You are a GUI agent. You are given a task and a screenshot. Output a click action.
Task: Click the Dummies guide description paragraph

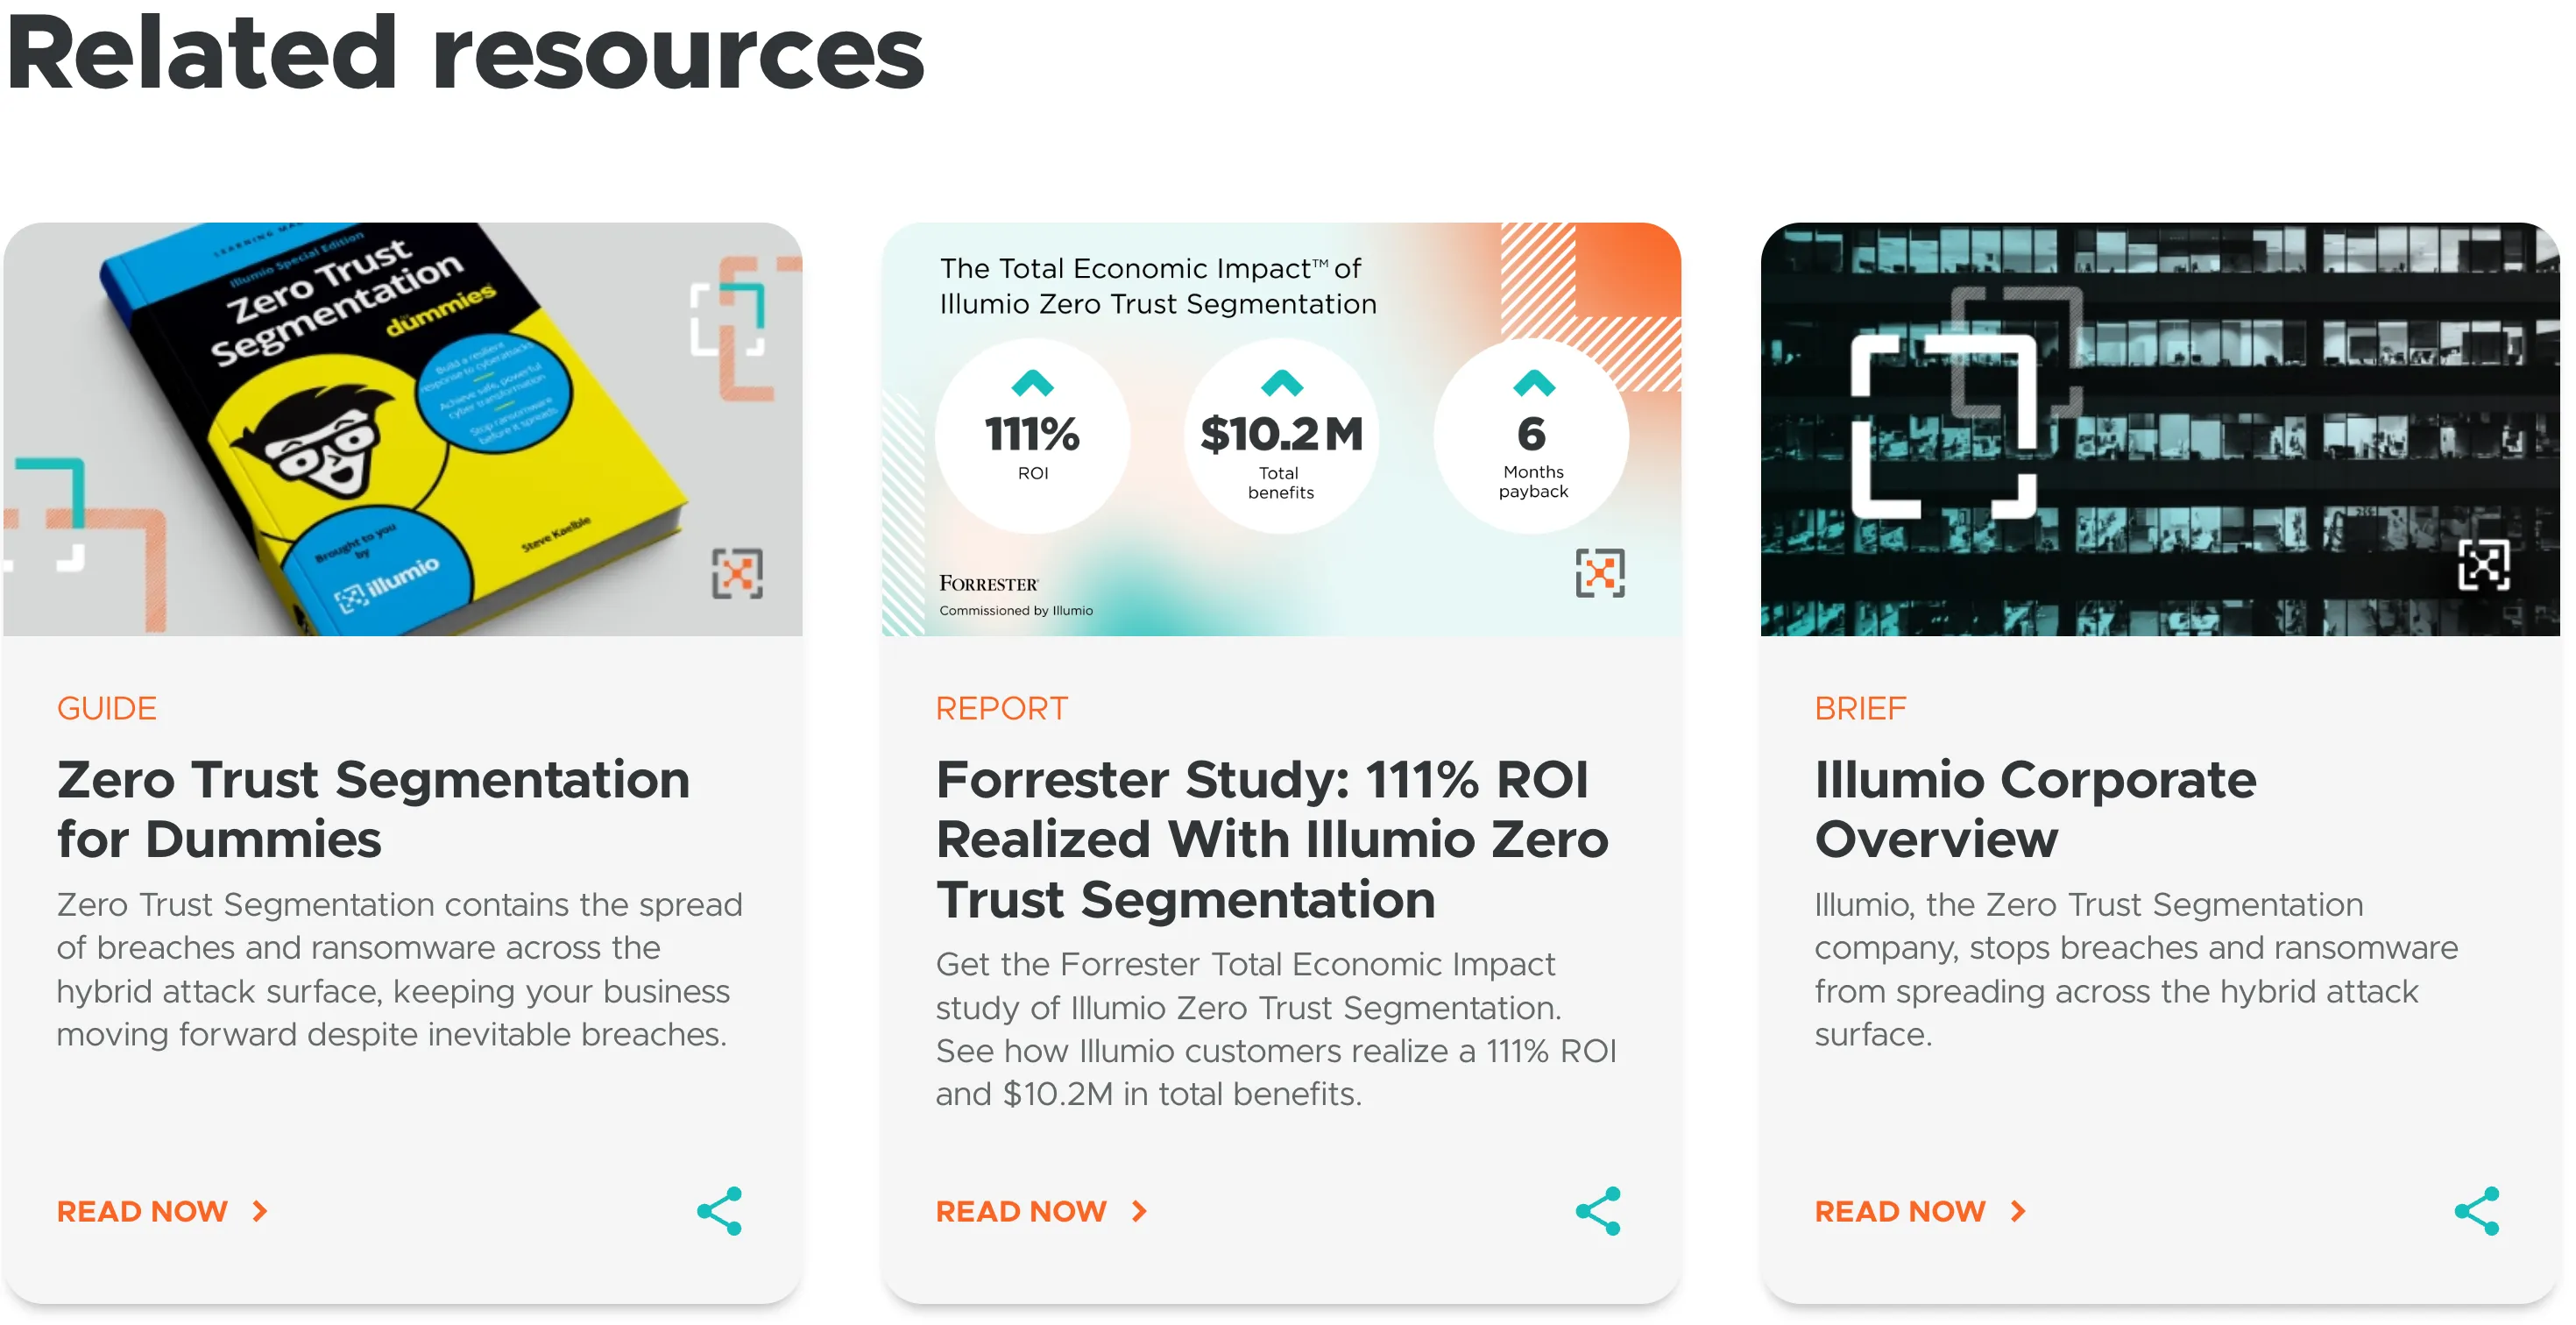400,969
